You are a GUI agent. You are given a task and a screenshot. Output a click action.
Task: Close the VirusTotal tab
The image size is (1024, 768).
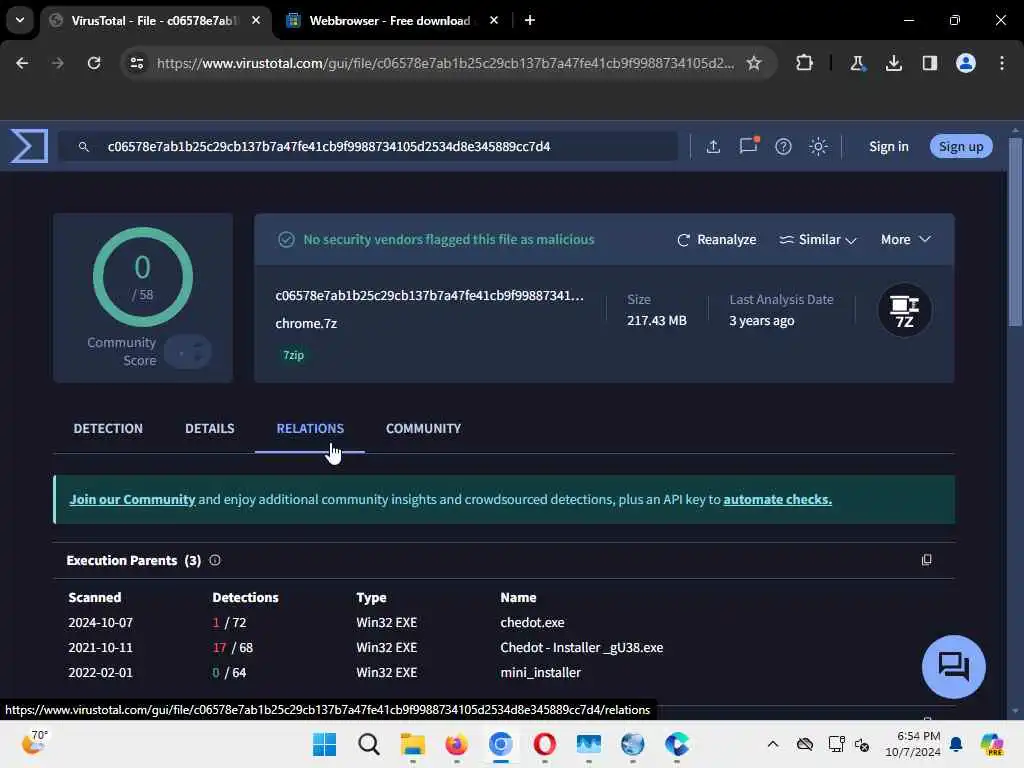(x=256, y=20)
